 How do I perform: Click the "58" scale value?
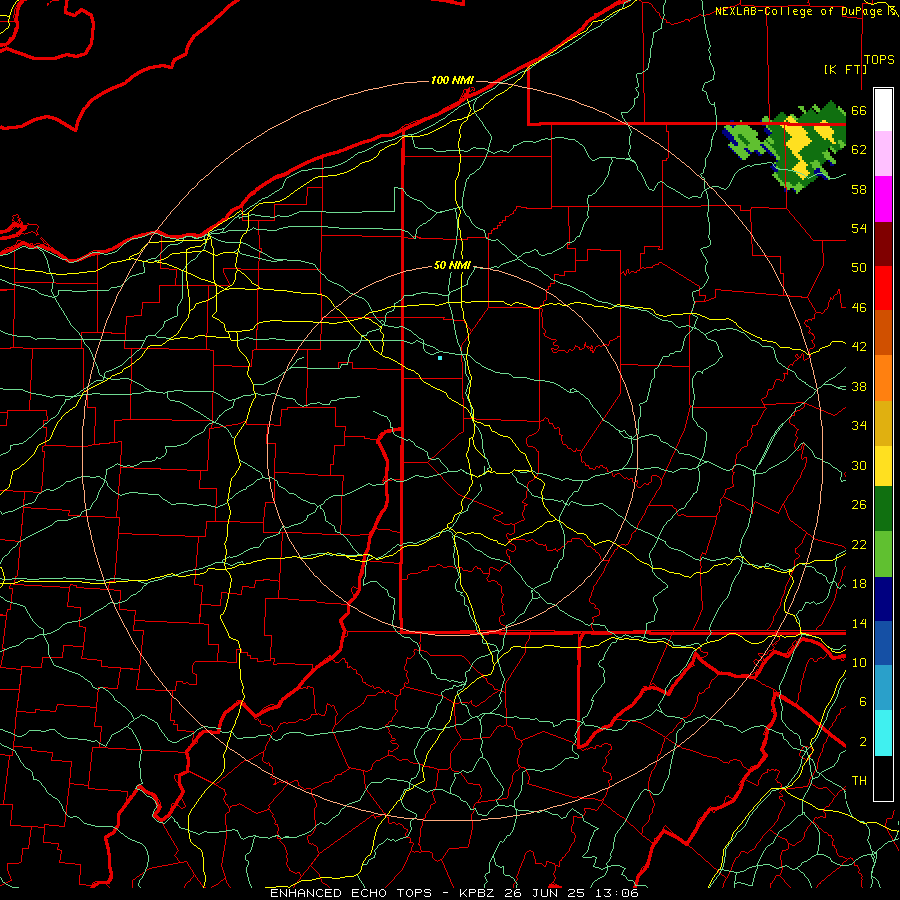[x=859, y=189]
